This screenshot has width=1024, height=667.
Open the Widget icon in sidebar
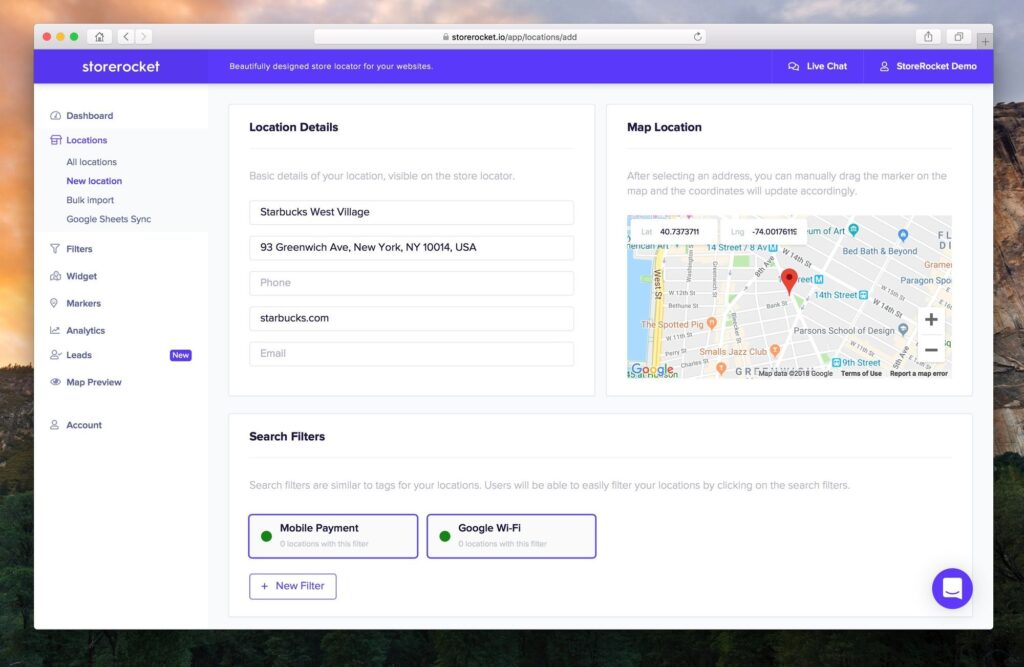pyautogui.click(x=55, y=276)
